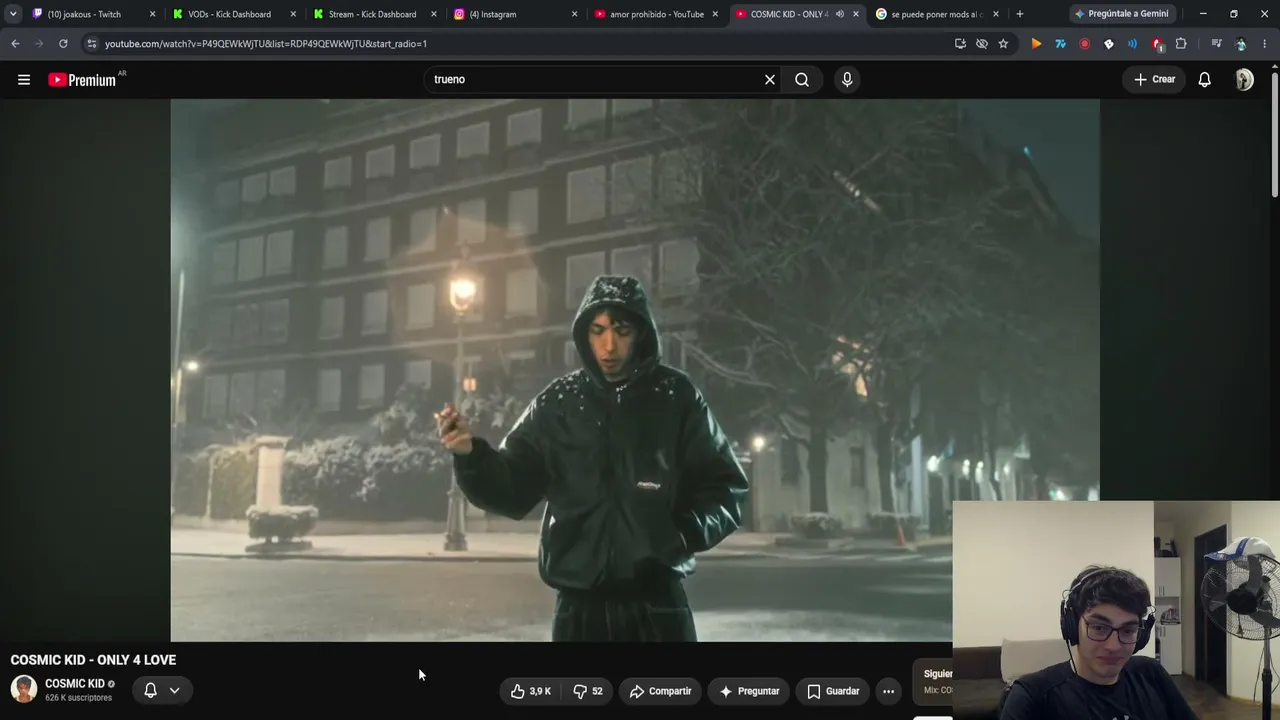The height and width of the screenshot is (720, 1280).
Task: Close the VODs Kick Dashboard tab
Action: [293, 14]
